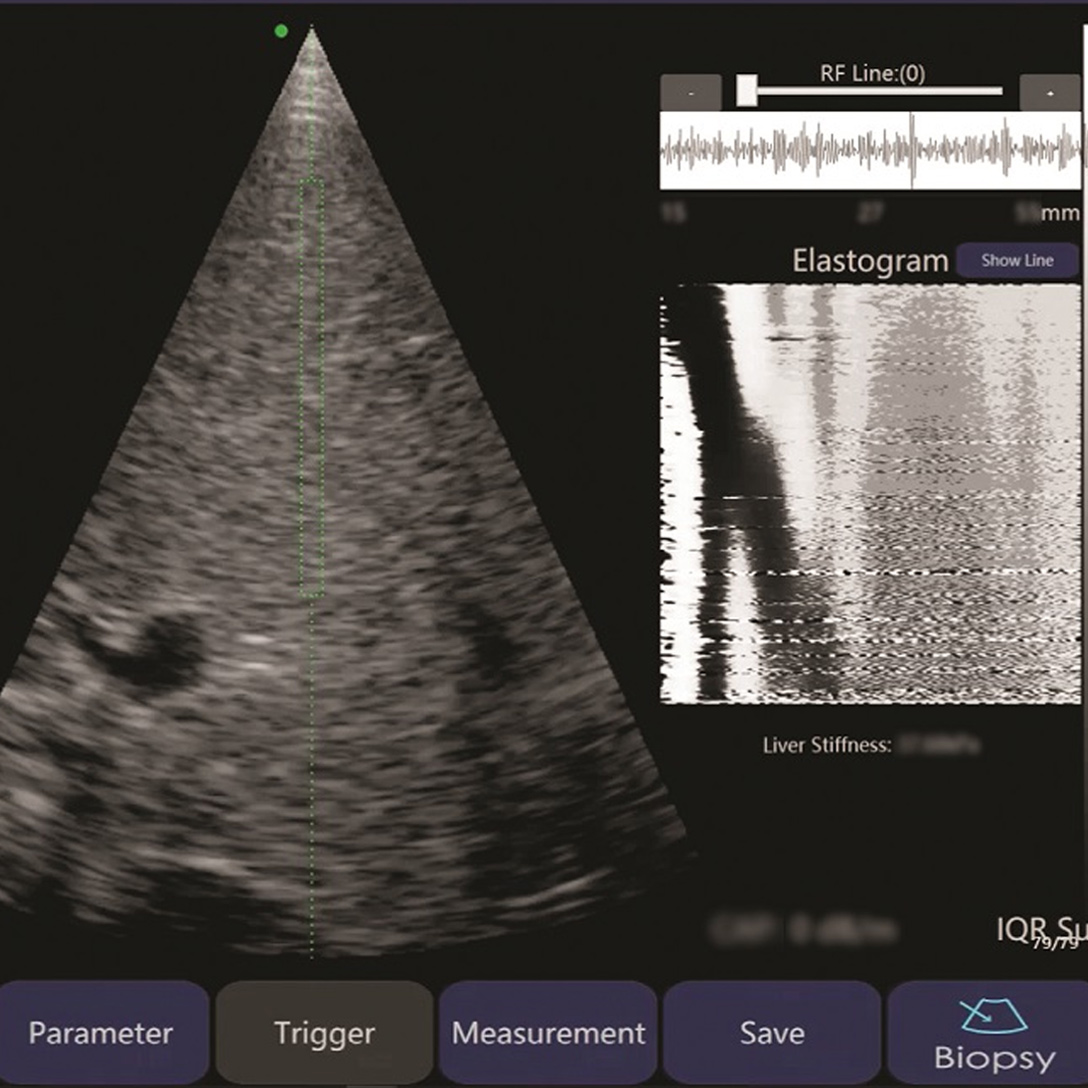Click the green status dot above the scan
The width and height of the screenshot is (1088, 1088).
tap(281, 32)
